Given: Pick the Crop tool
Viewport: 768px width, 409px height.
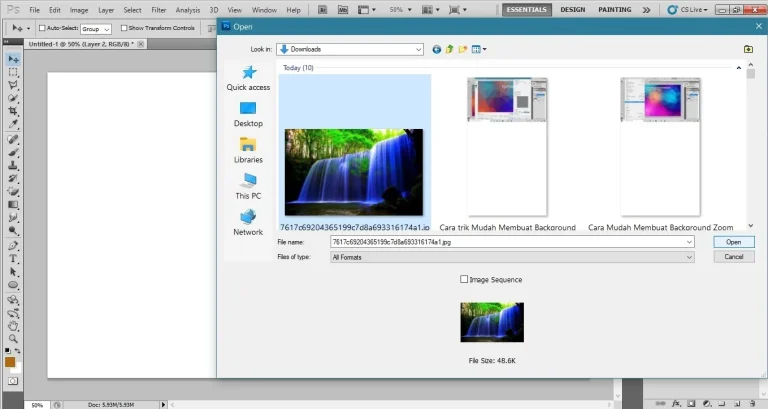Looking at the screenshot, I should 13,113.
